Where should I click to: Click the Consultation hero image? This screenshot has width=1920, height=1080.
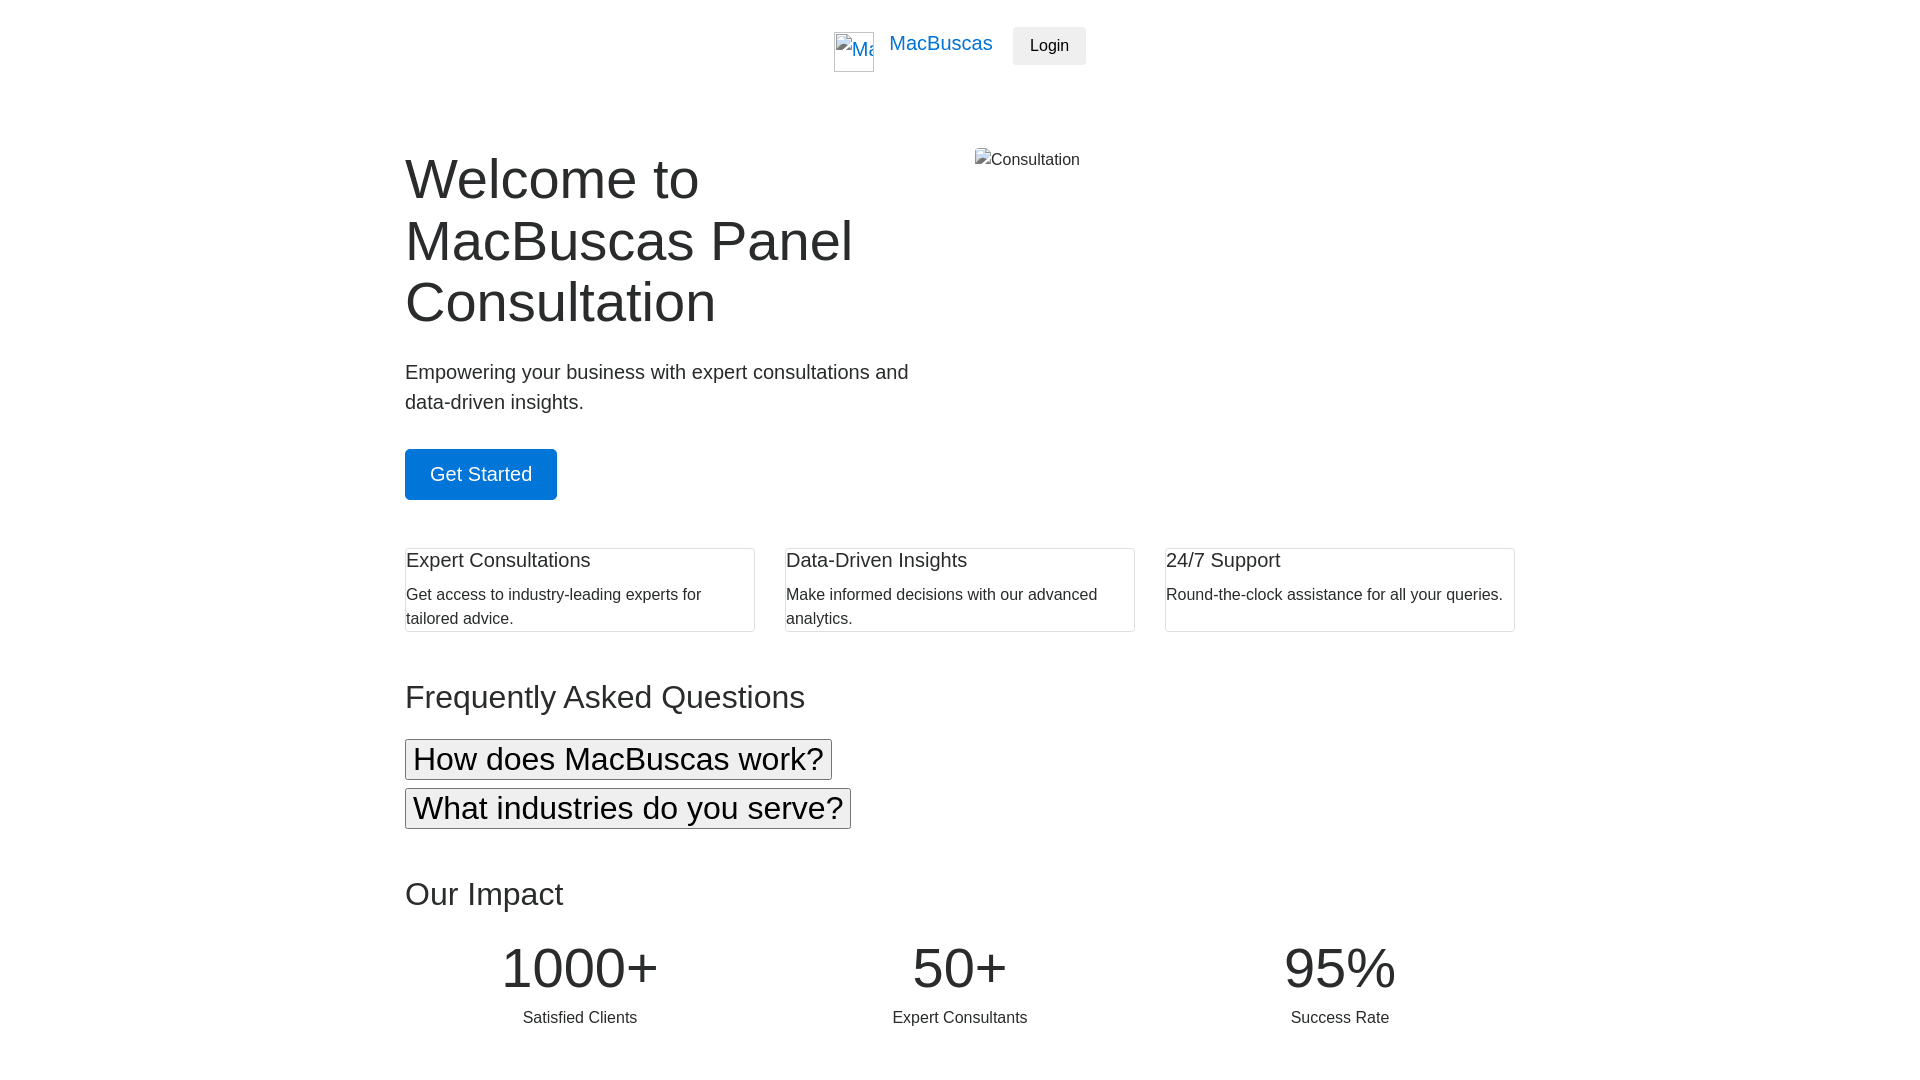(1027, 160)
